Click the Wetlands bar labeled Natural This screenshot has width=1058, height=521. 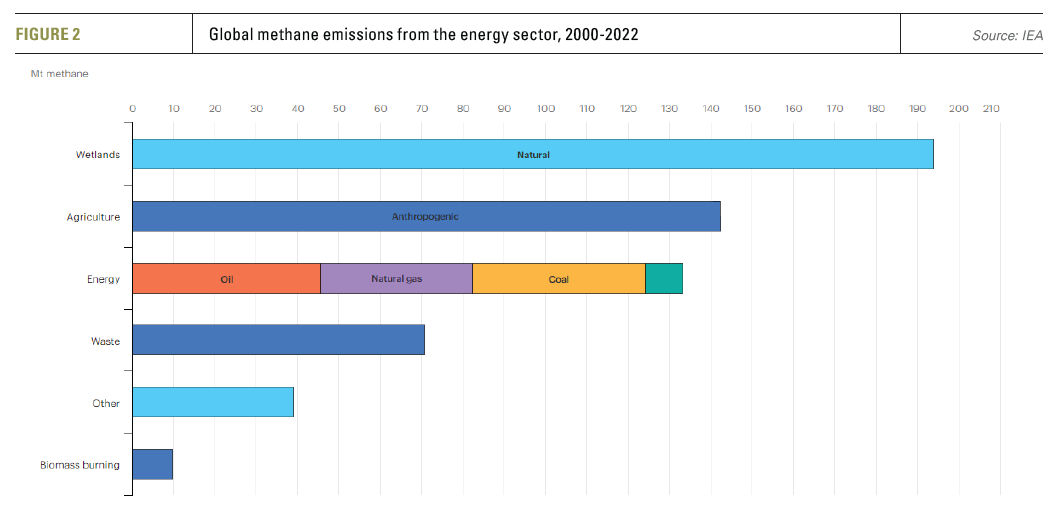coord(532,155)
